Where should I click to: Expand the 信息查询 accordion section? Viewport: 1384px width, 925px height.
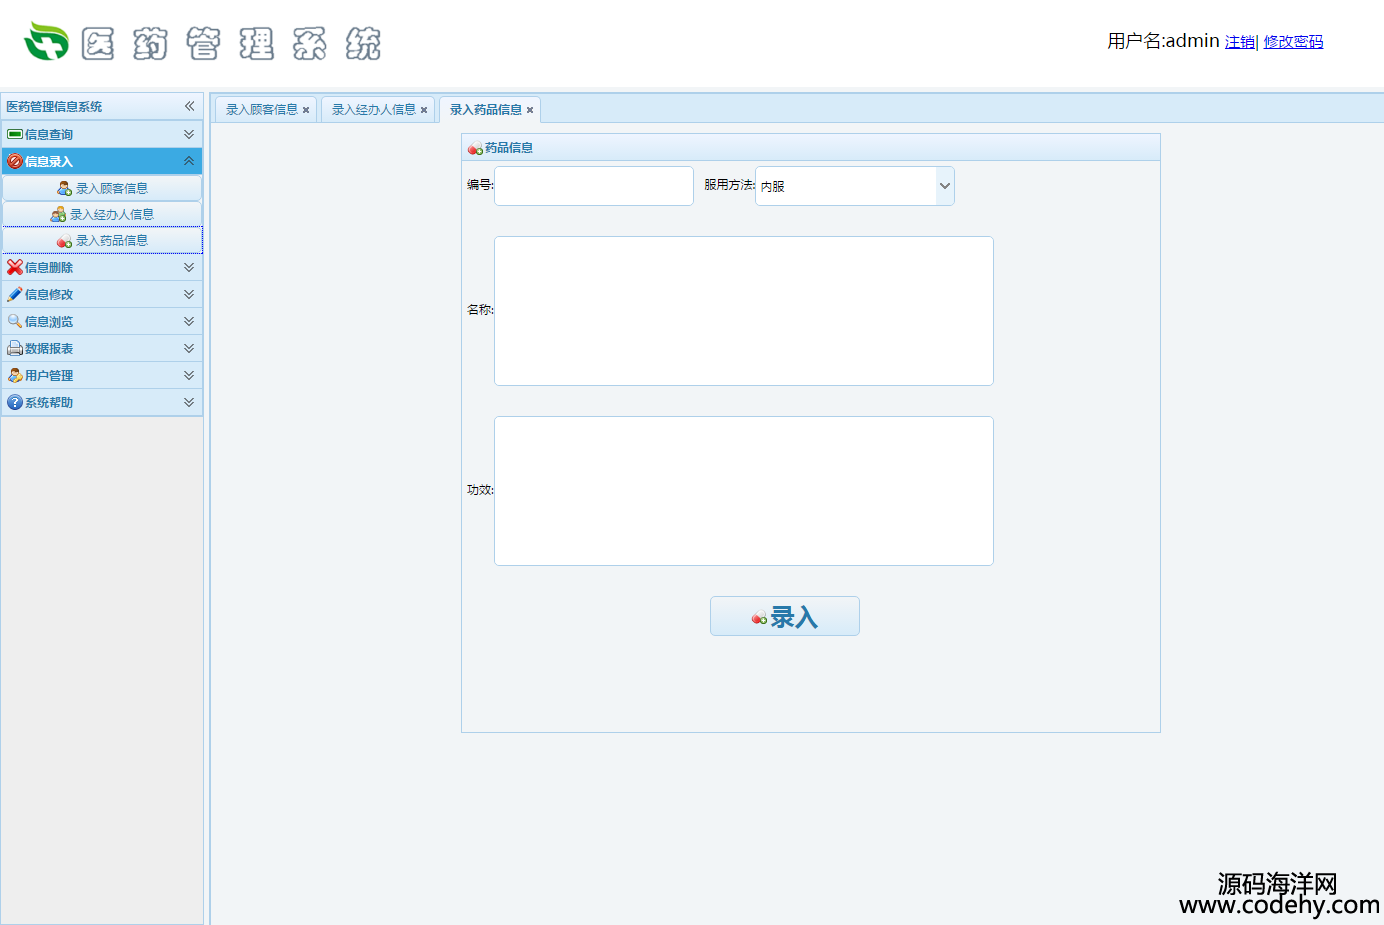point(189,134)
